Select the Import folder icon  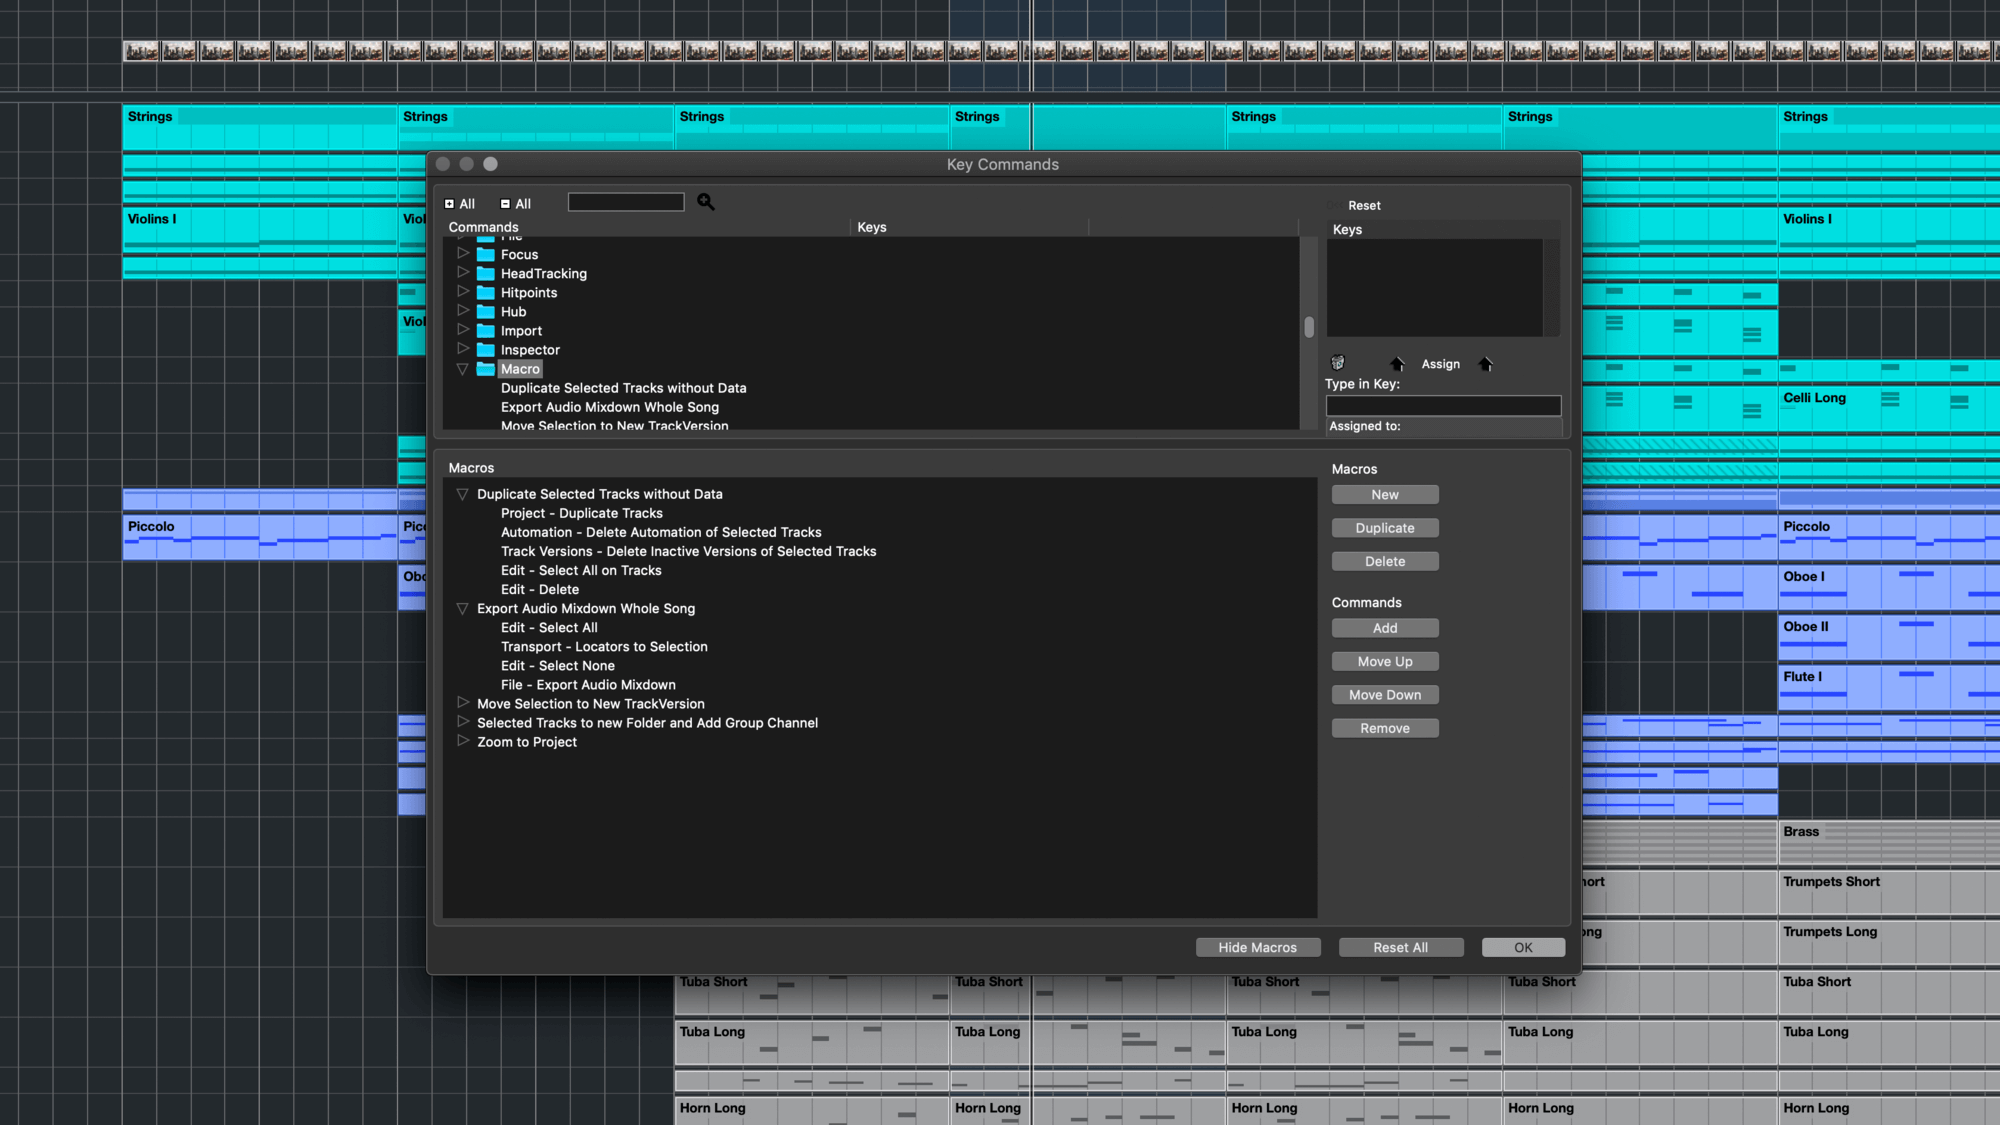tap(486, 330)
